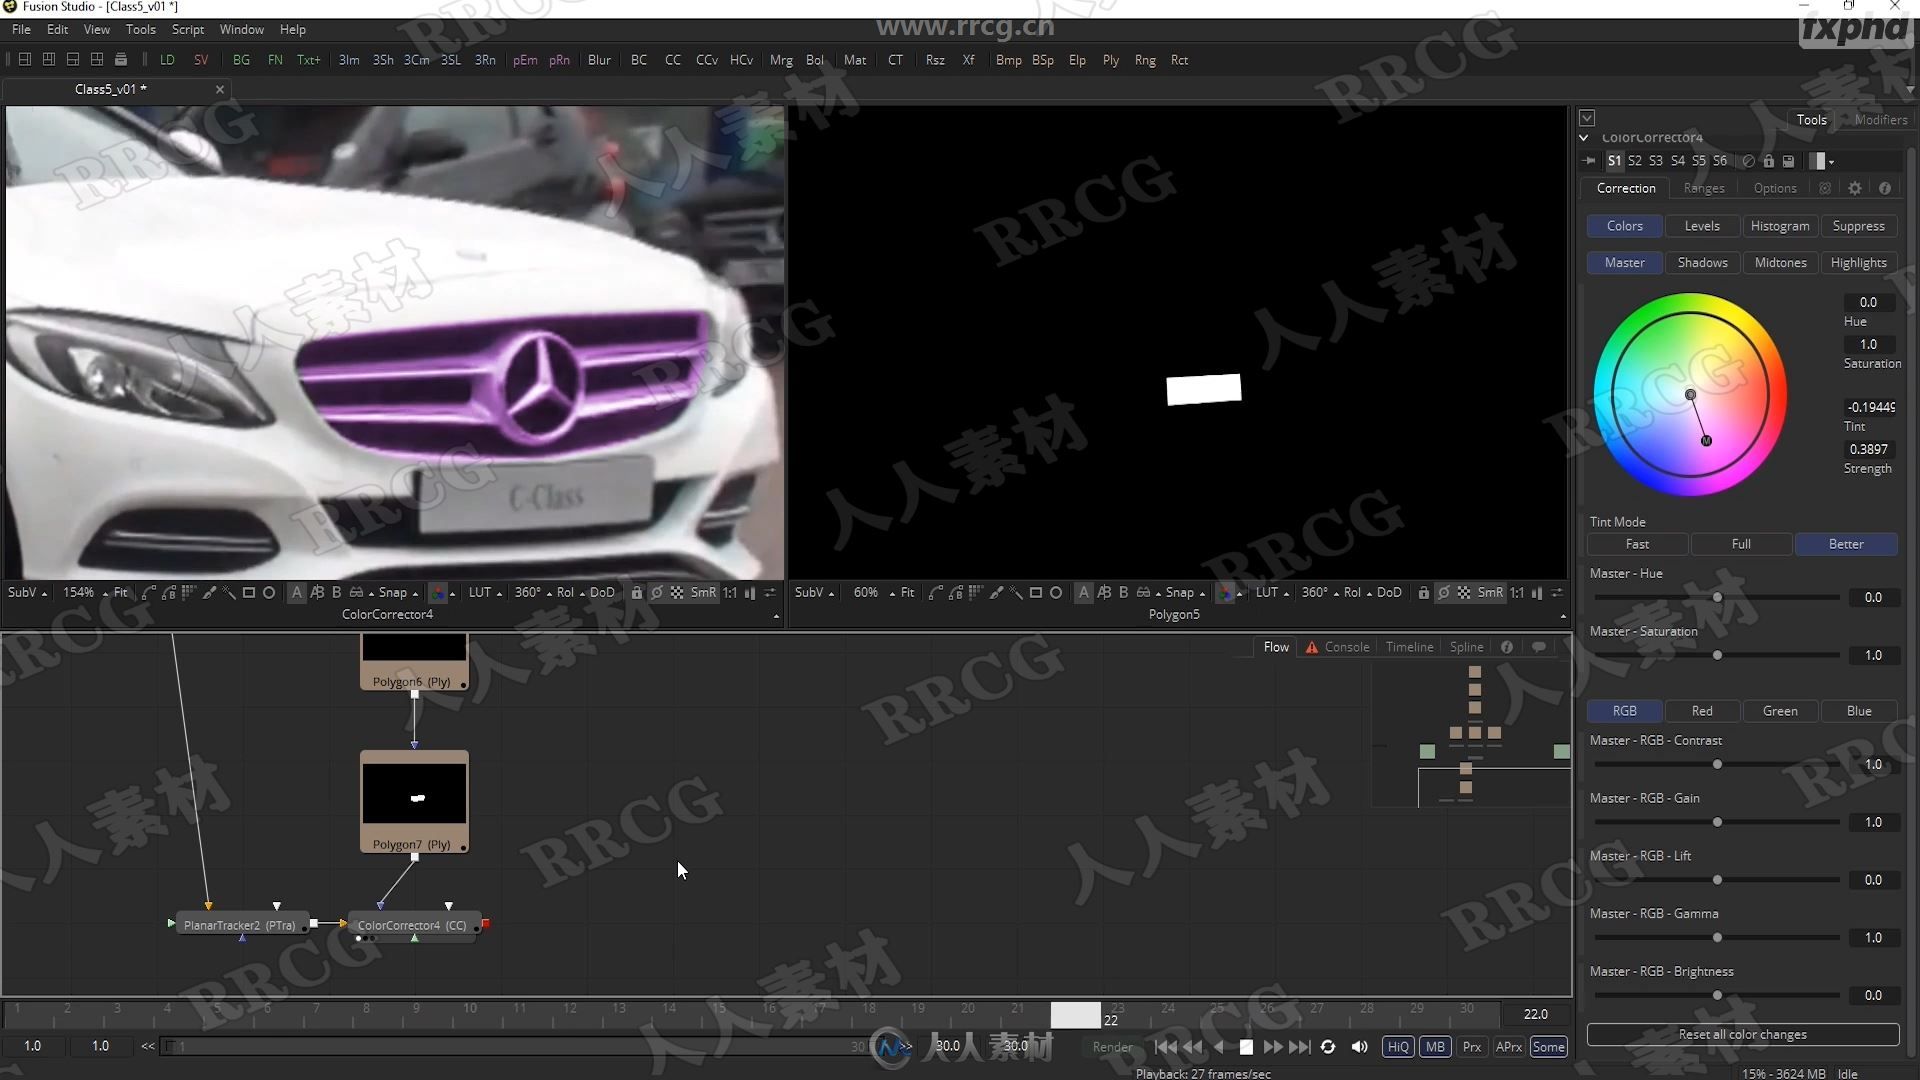Screen dimensions: 1920x1080
Task: Expand the Spline panel view
Action: (1466, 647)
